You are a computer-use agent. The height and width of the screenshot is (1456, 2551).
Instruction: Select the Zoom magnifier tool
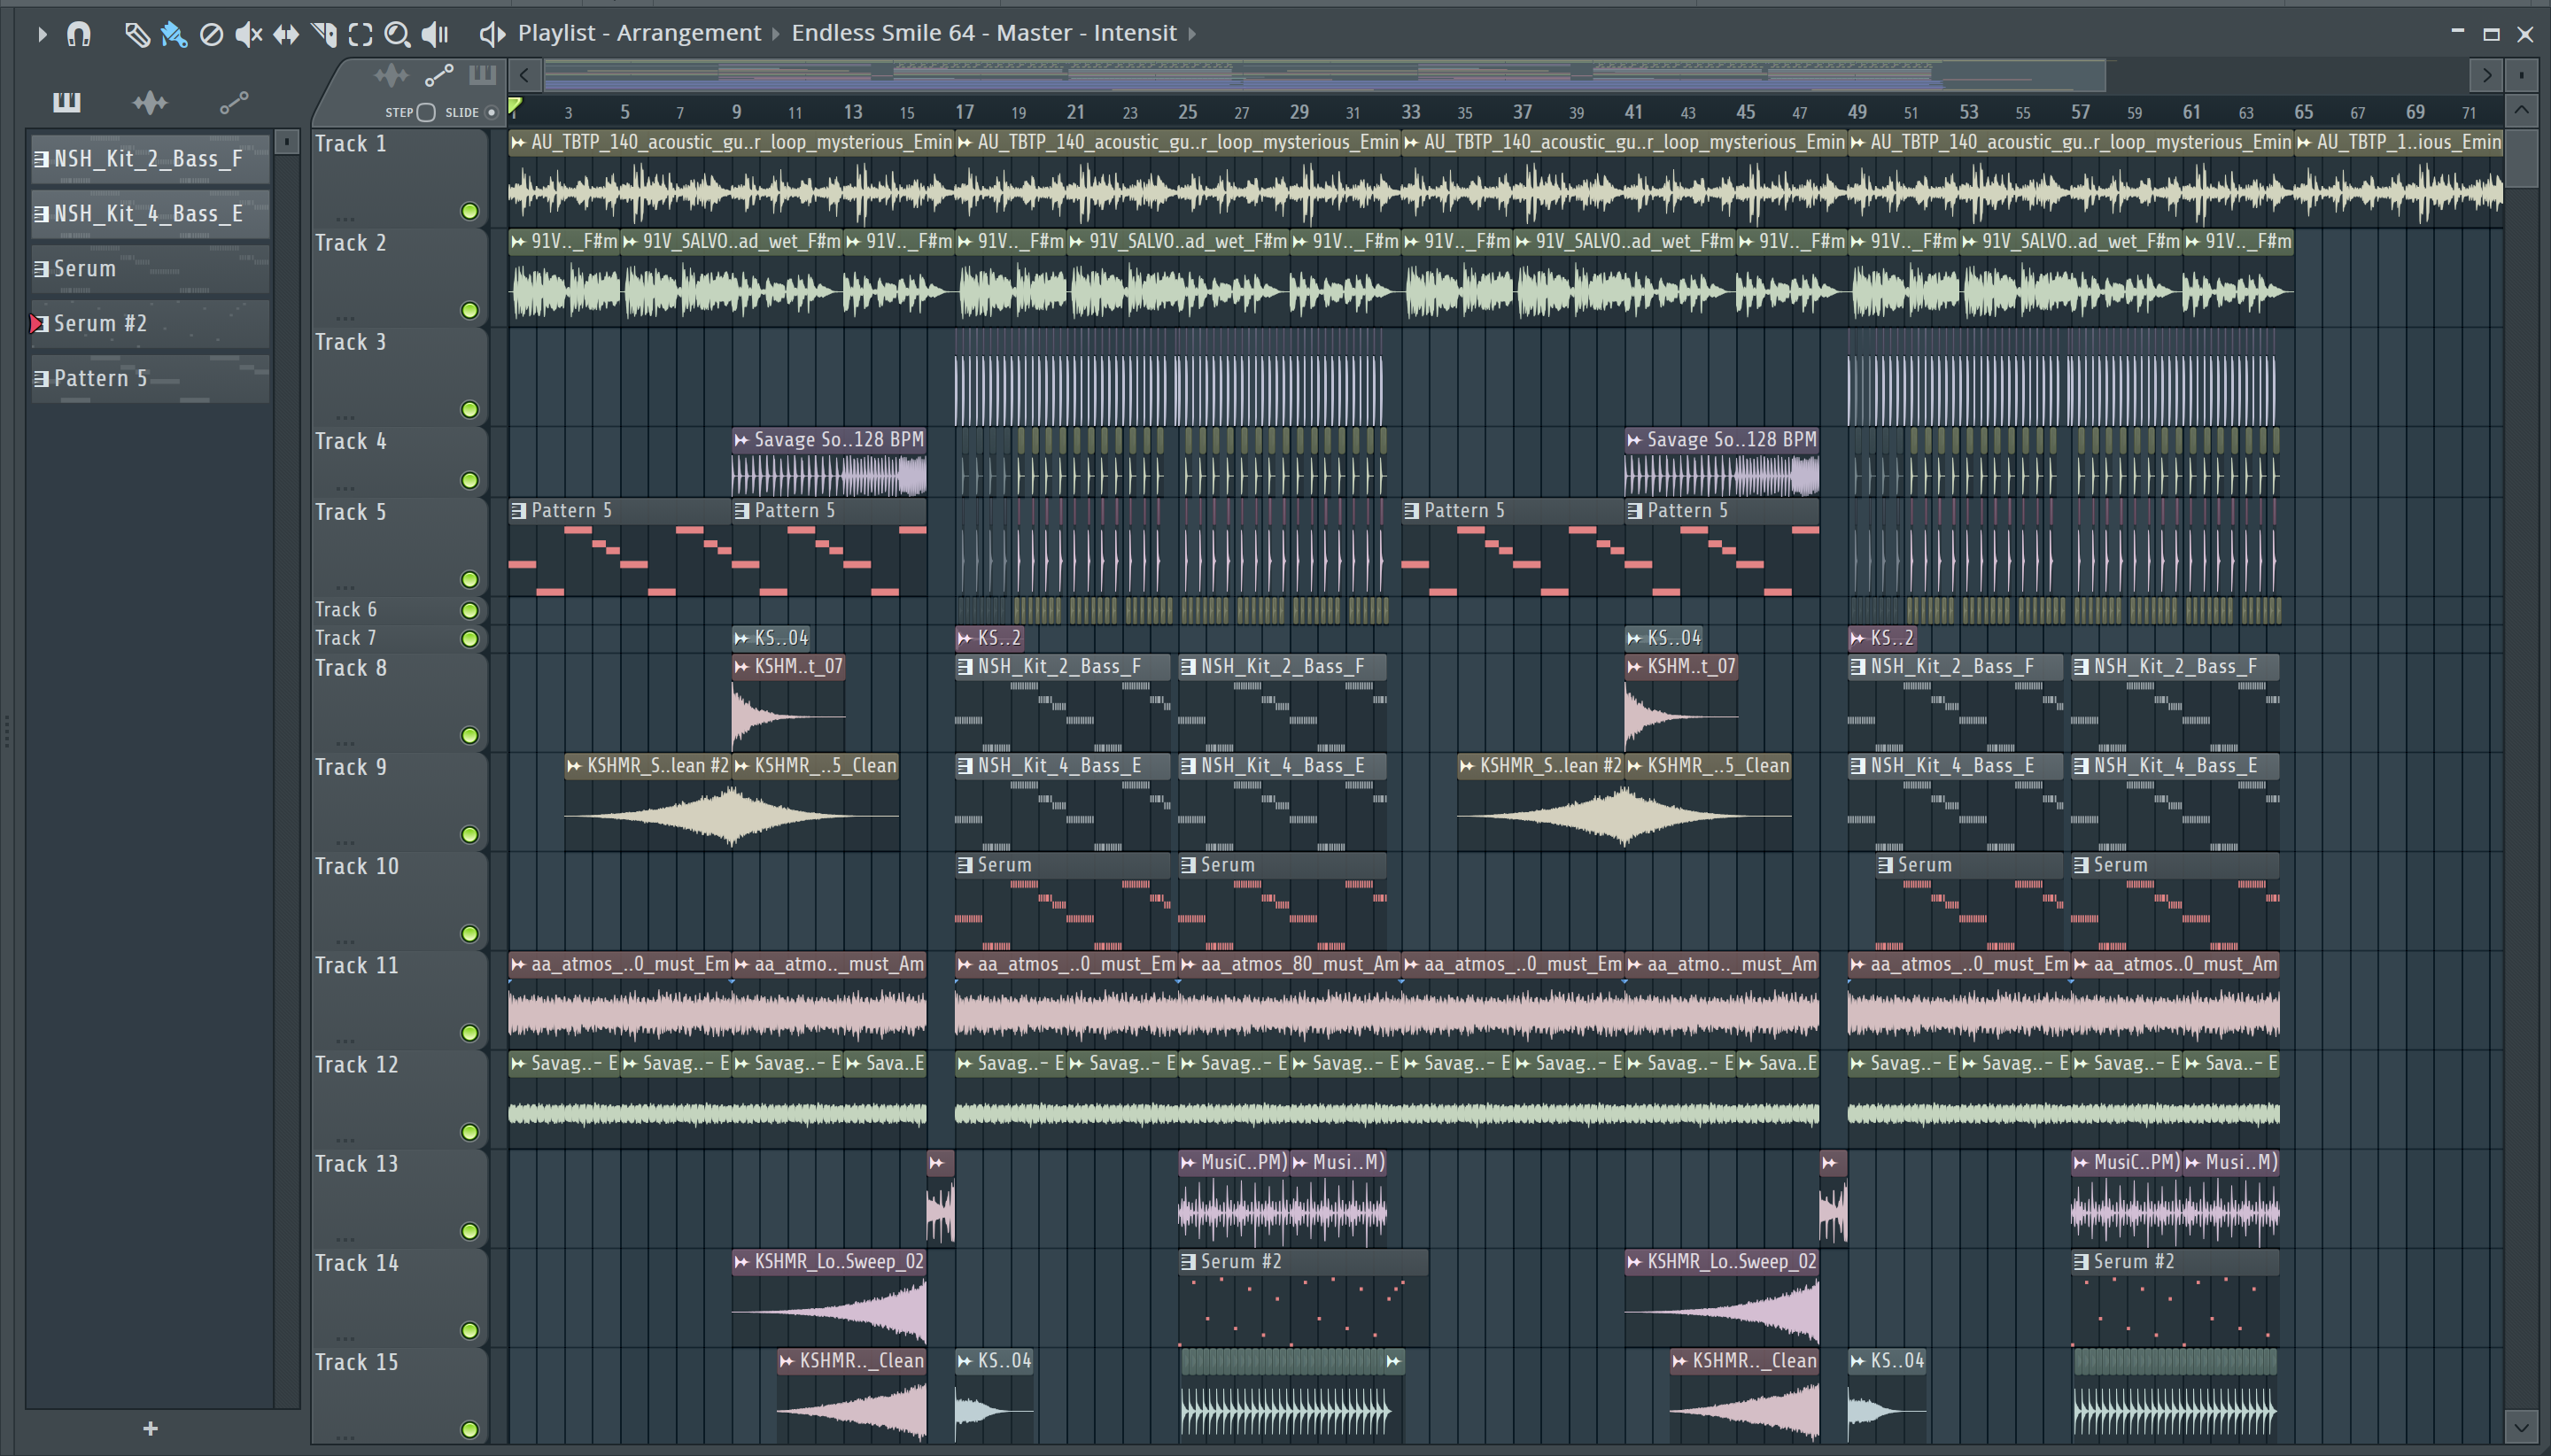coord(397,34)
